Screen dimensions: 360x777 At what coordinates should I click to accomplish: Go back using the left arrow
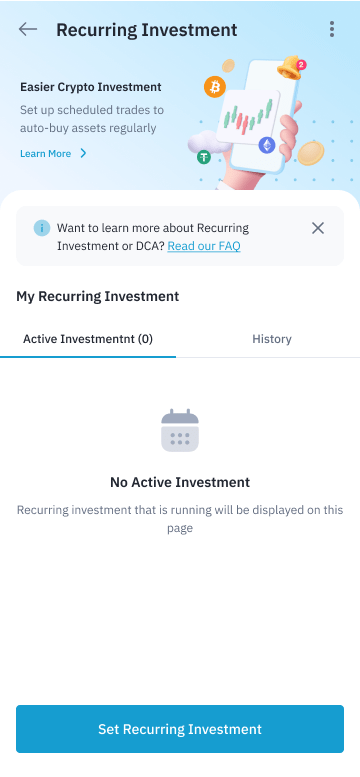28,29
